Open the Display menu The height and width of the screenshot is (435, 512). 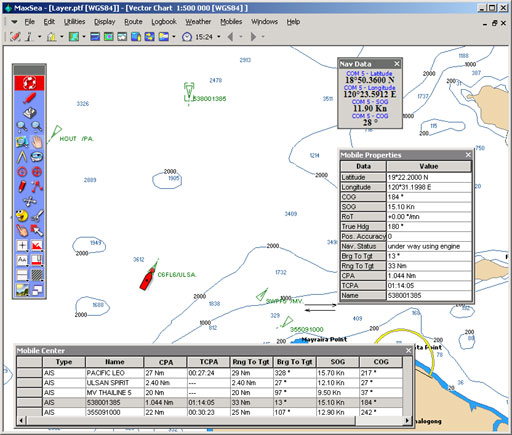(105, 22)
